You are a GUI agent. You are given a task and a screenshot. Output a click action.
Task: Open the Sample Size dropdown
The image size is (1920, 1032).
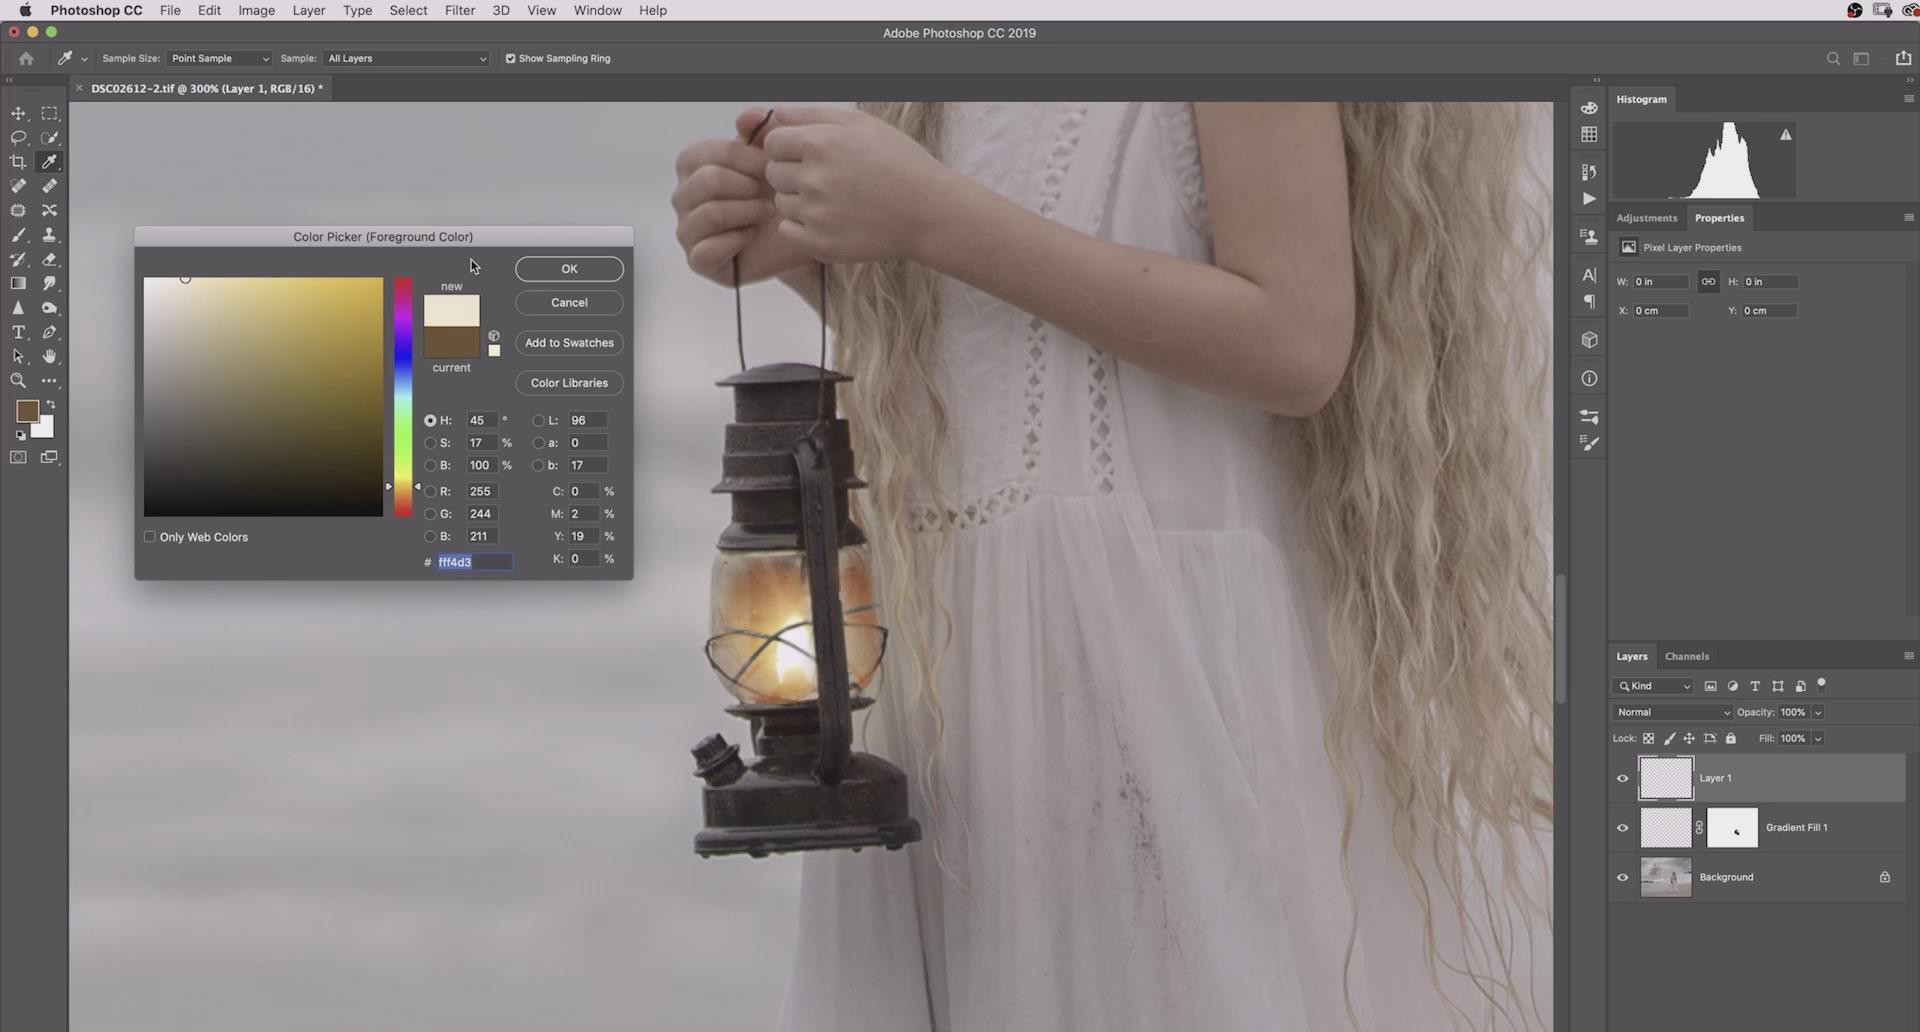(218, 59)
